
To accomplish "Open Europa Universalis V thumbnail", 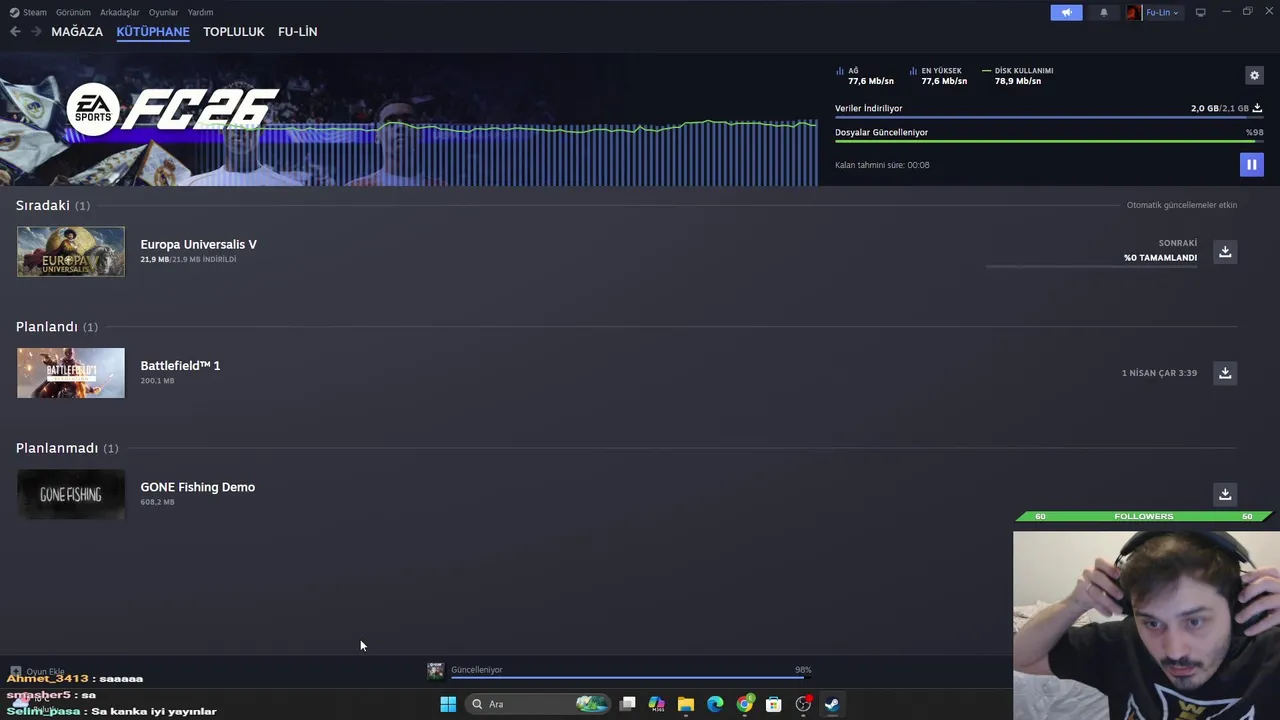I will tap(71, 251).
